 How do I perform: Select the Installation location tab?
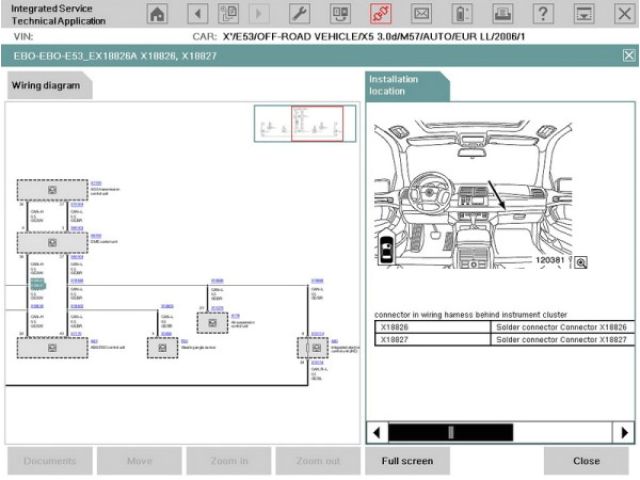(405, 85)
